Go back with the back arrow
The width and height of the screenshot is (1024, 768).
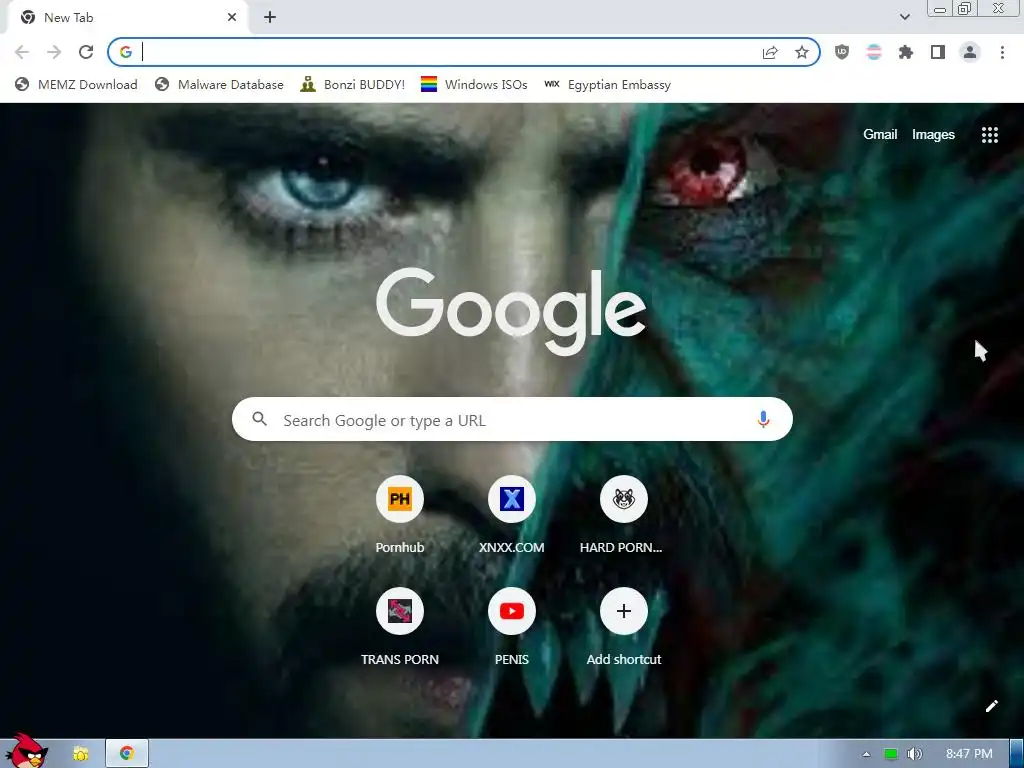coord(22,52)
